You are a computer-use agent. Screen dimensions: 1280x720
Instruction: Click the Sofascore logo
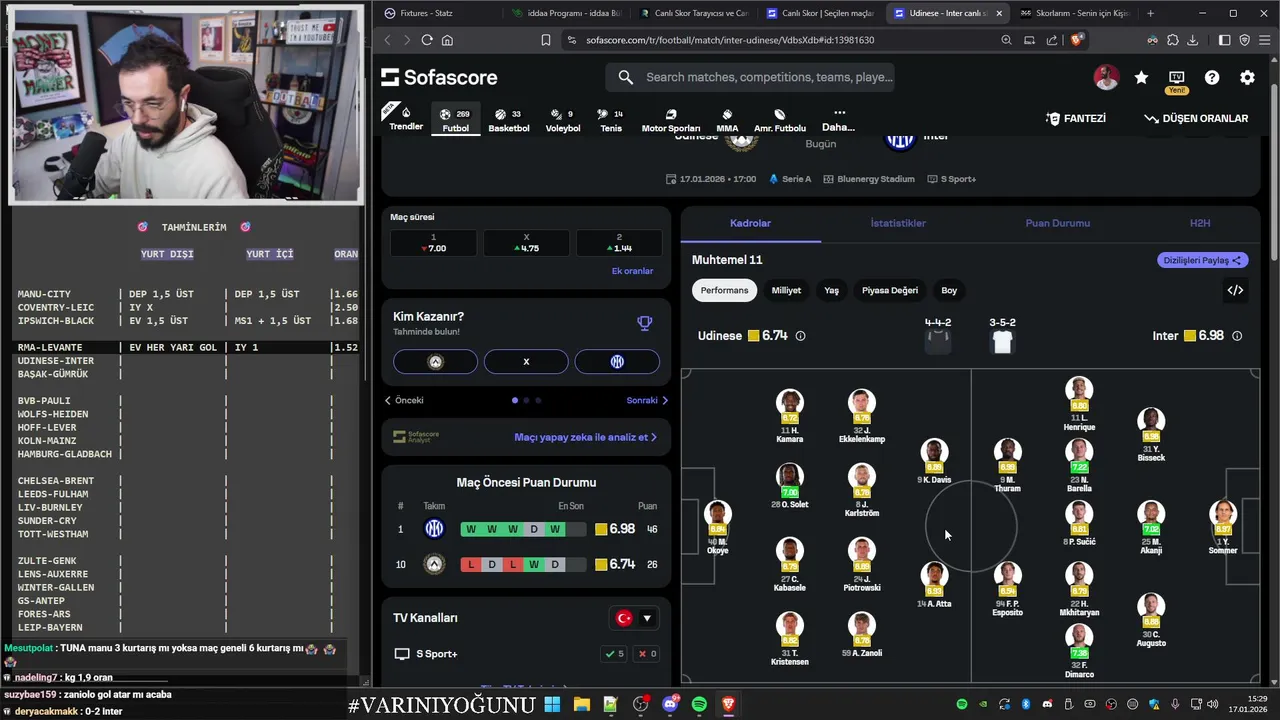coord(438,77)
